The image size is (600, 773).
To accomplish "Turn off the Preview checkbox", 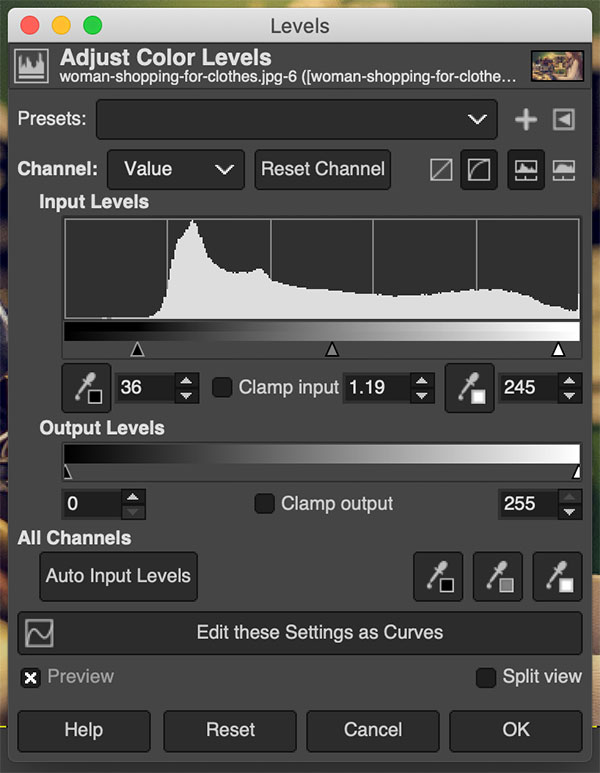I will (x=31, y=677).
